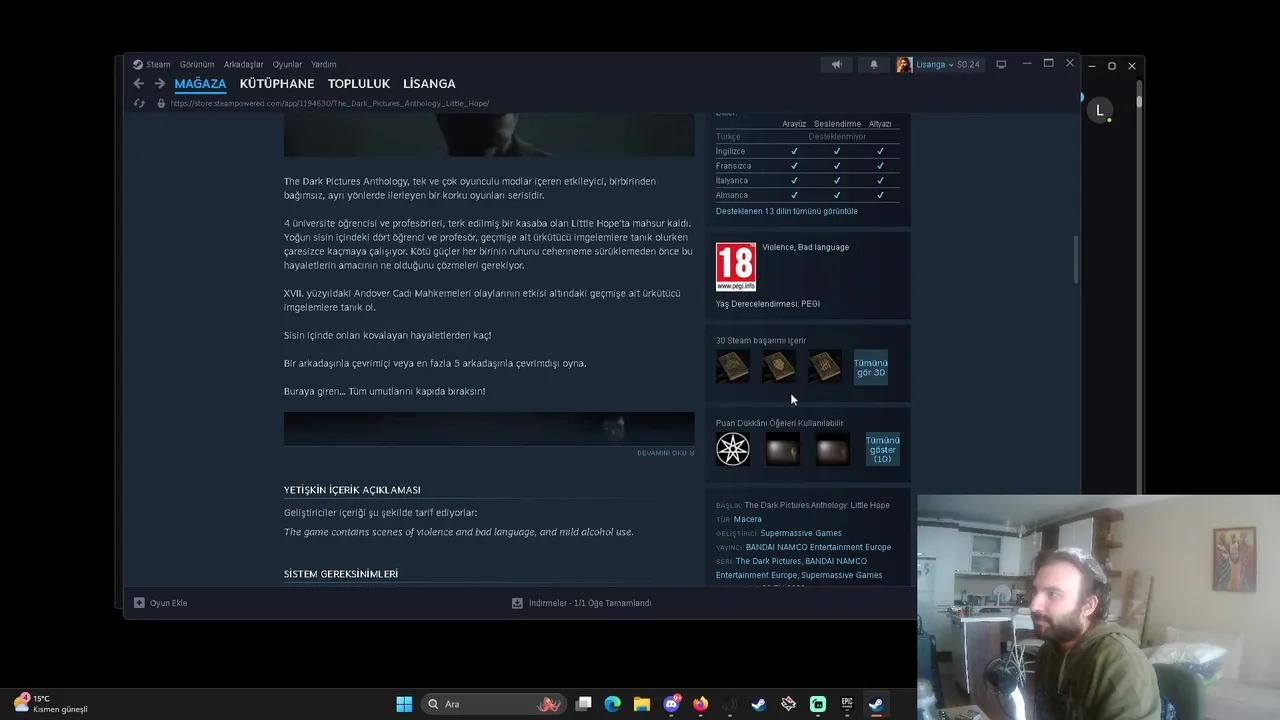Click the downloads icon in bottom bar
Screen dimensions: 1280x720
(x=517, y=603)
